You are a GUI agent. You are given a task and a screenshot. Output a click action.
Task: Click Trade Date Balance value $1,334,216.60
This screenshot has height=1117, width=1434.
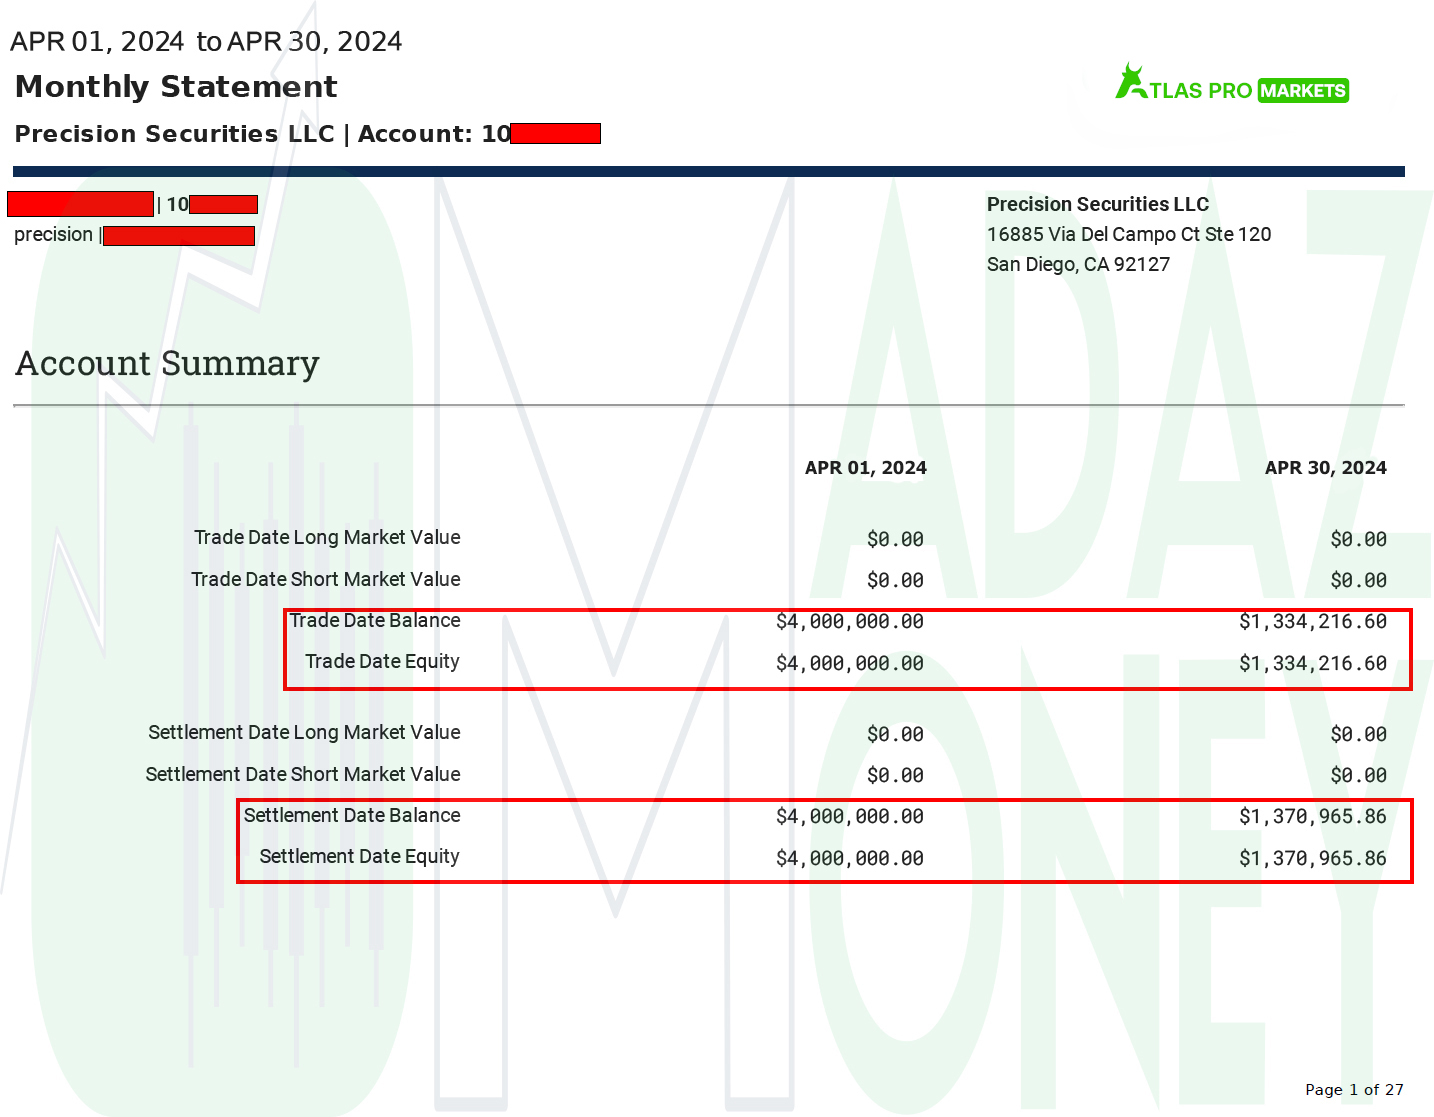[x=1312, y=622]
